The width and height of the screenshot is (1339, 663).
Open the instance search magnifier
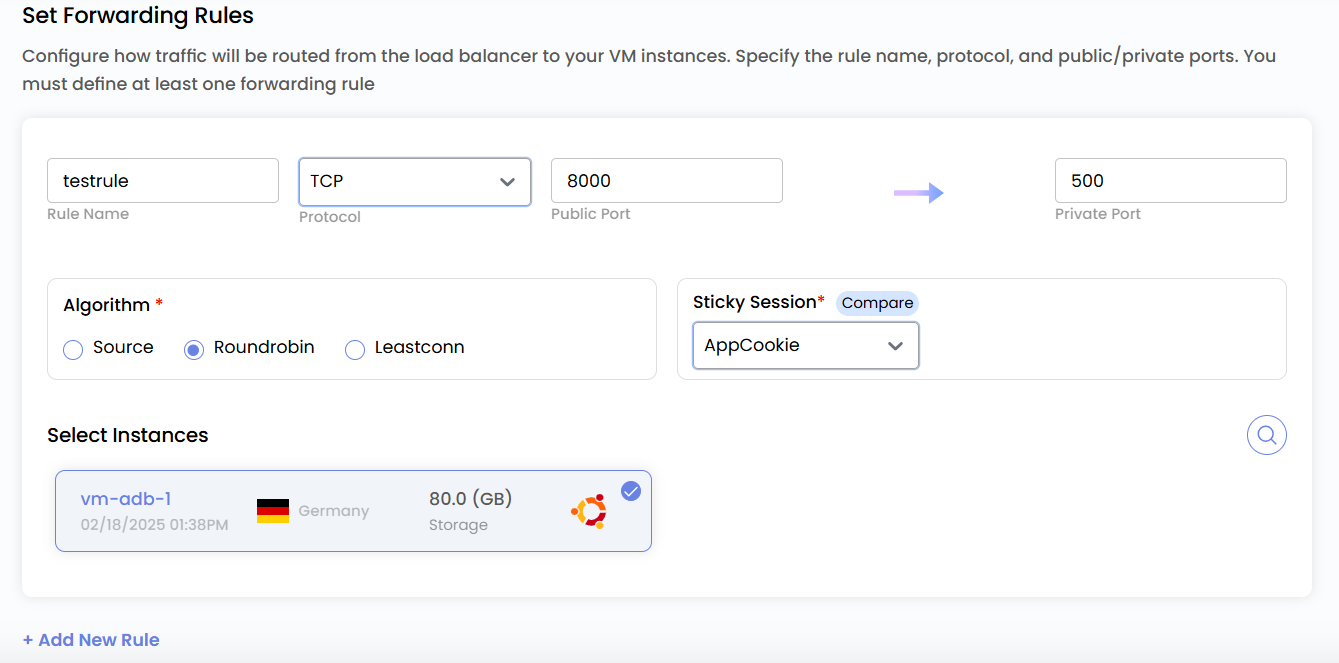[1266, 434]
